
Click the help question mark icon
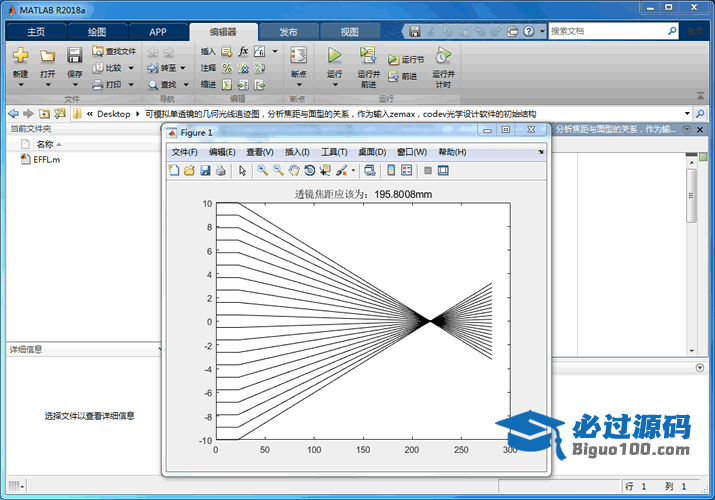coord(528,31)
